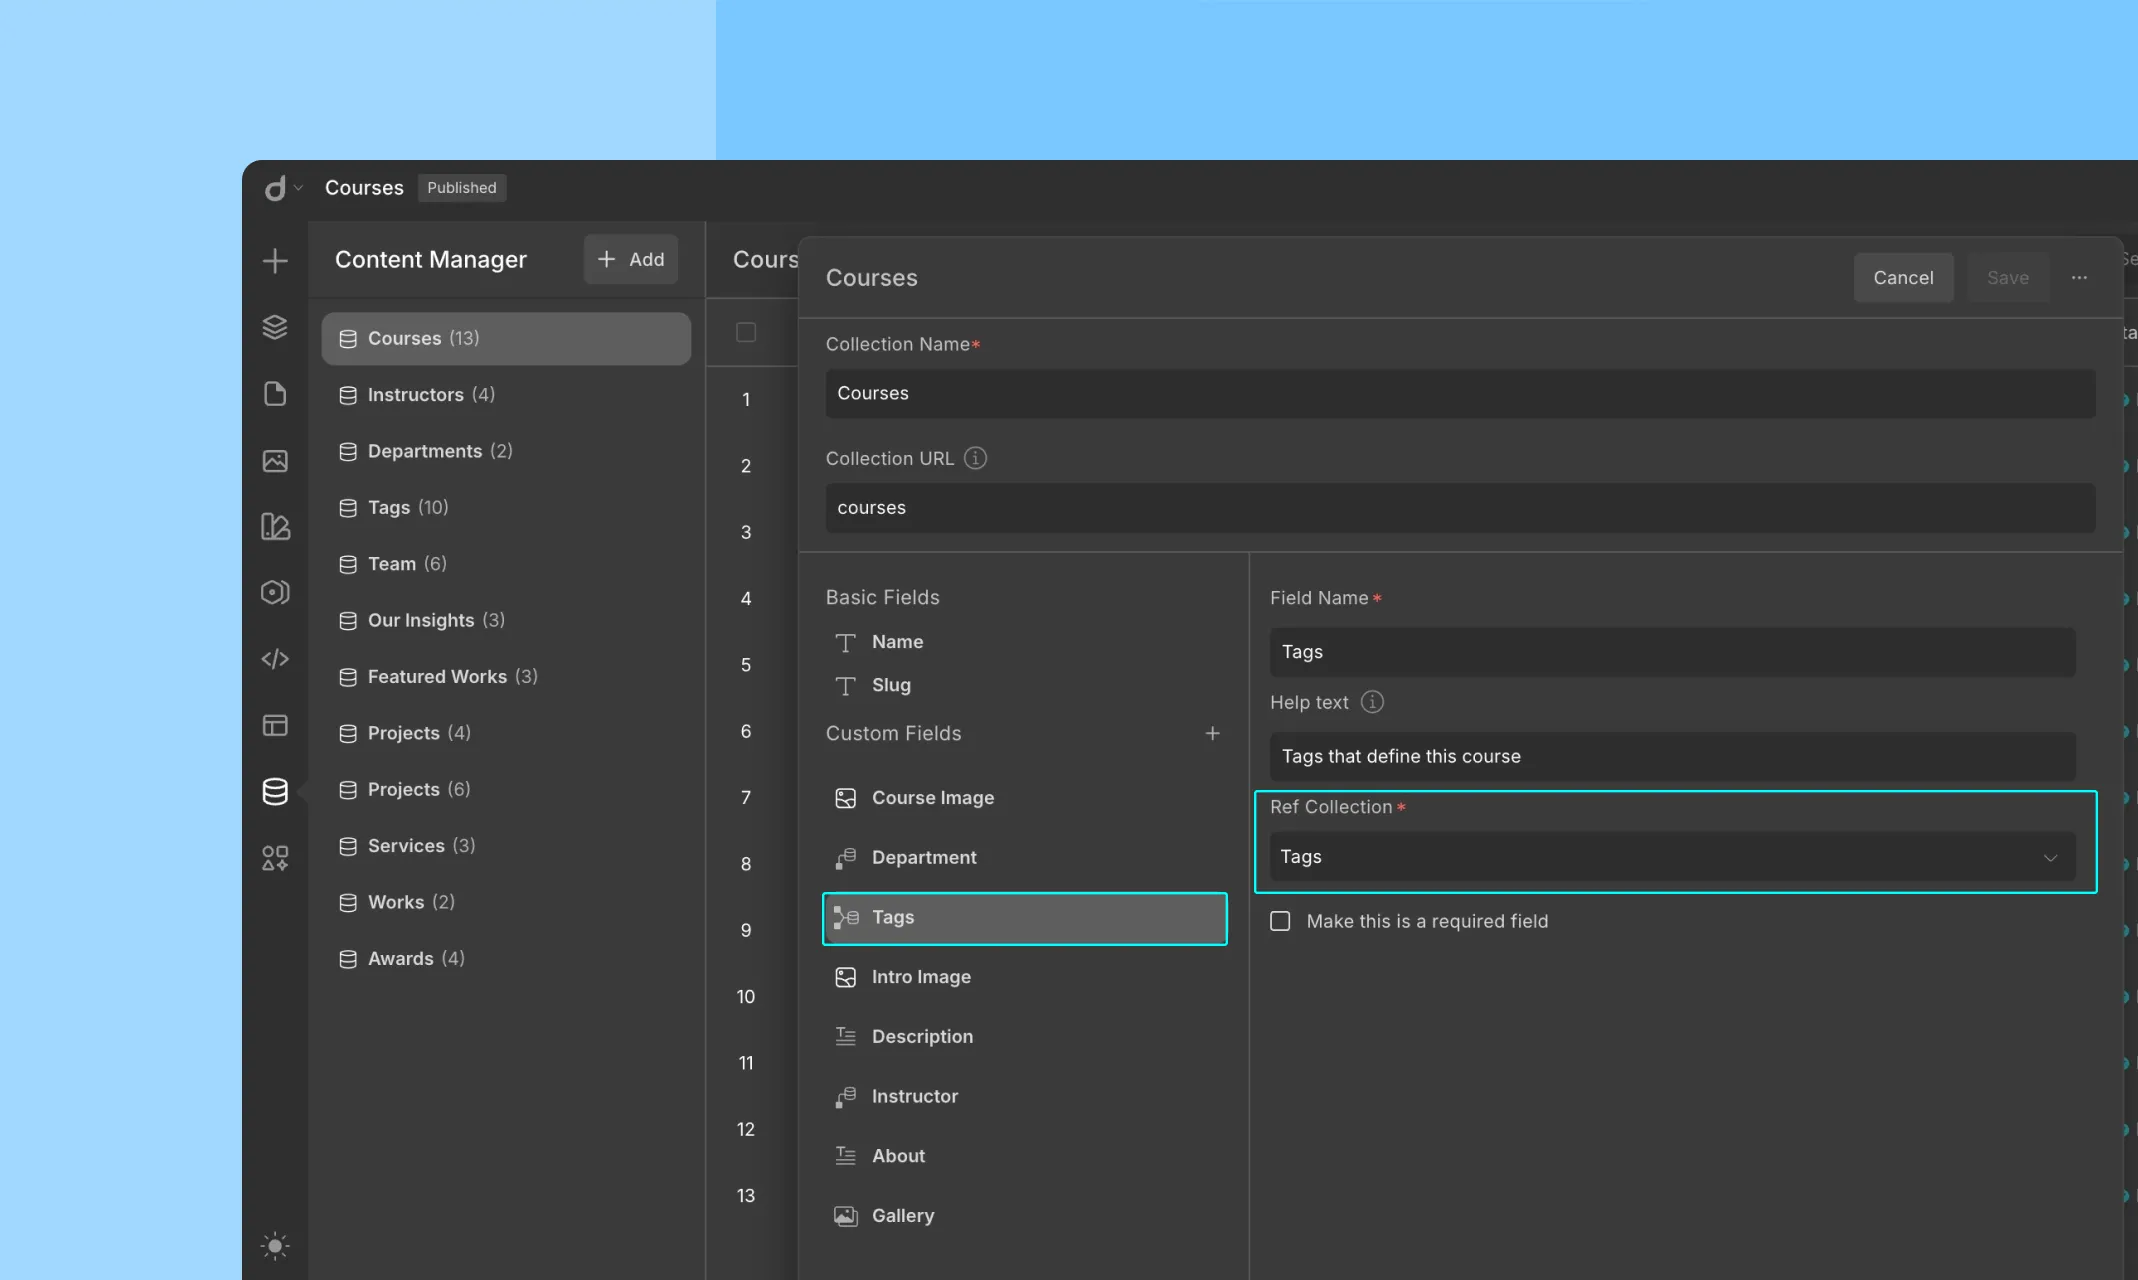Click row number 10 in table
This screenshot has height=1280, width=2138.
tap(746, 997)
